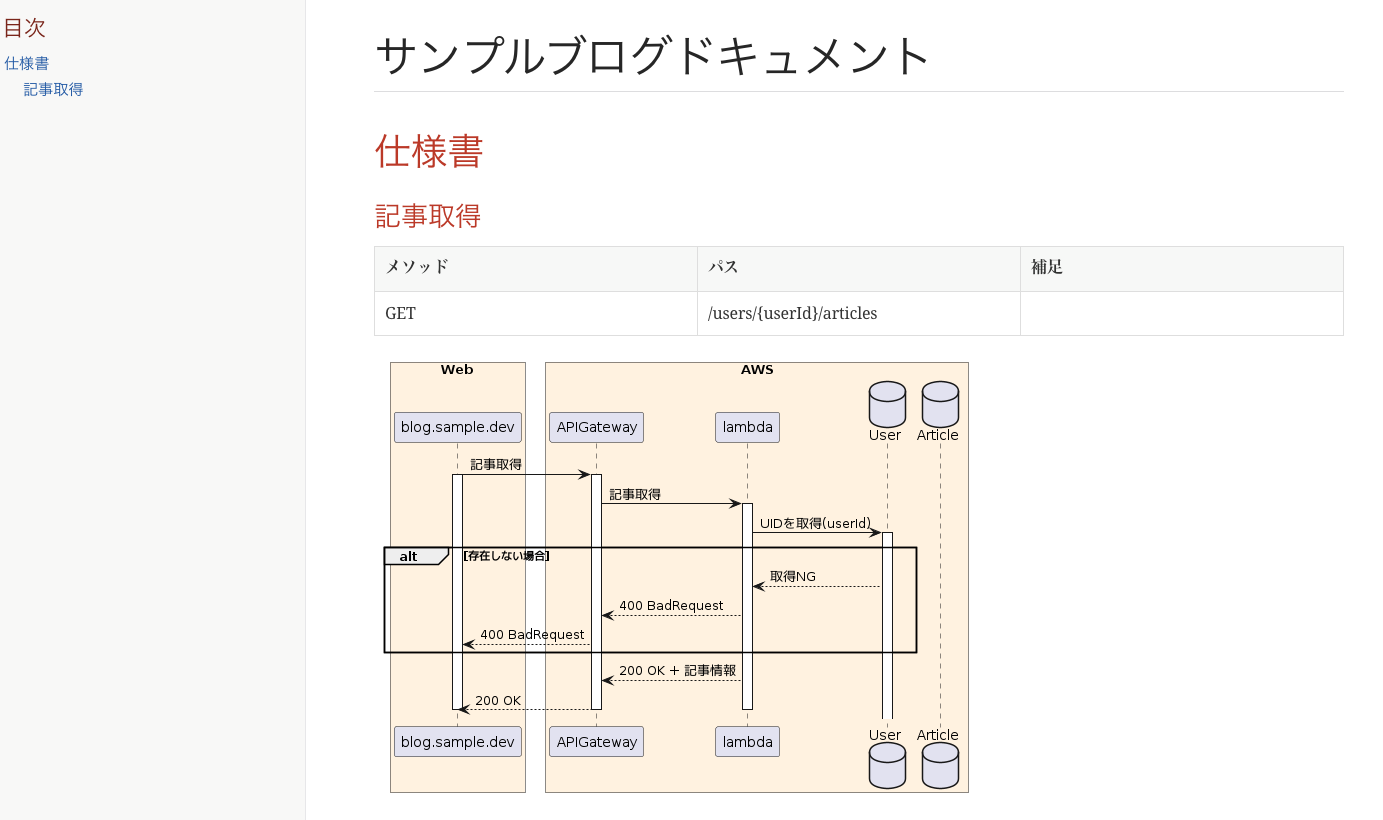Select the 仕様書 section heading in the document
The height and width of the screenshot is (820, 1383).
coord(428,152)
